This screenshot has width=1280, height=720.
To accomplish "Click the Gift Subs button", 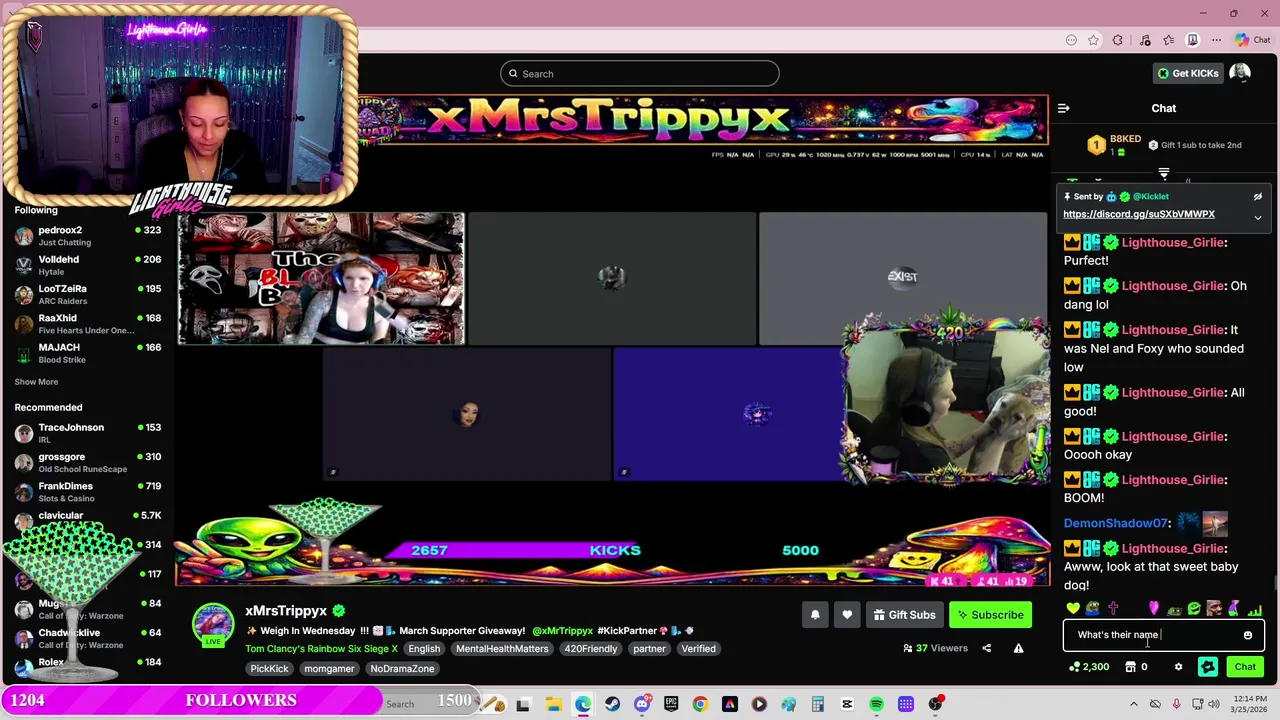I will [x=904, y=615].
